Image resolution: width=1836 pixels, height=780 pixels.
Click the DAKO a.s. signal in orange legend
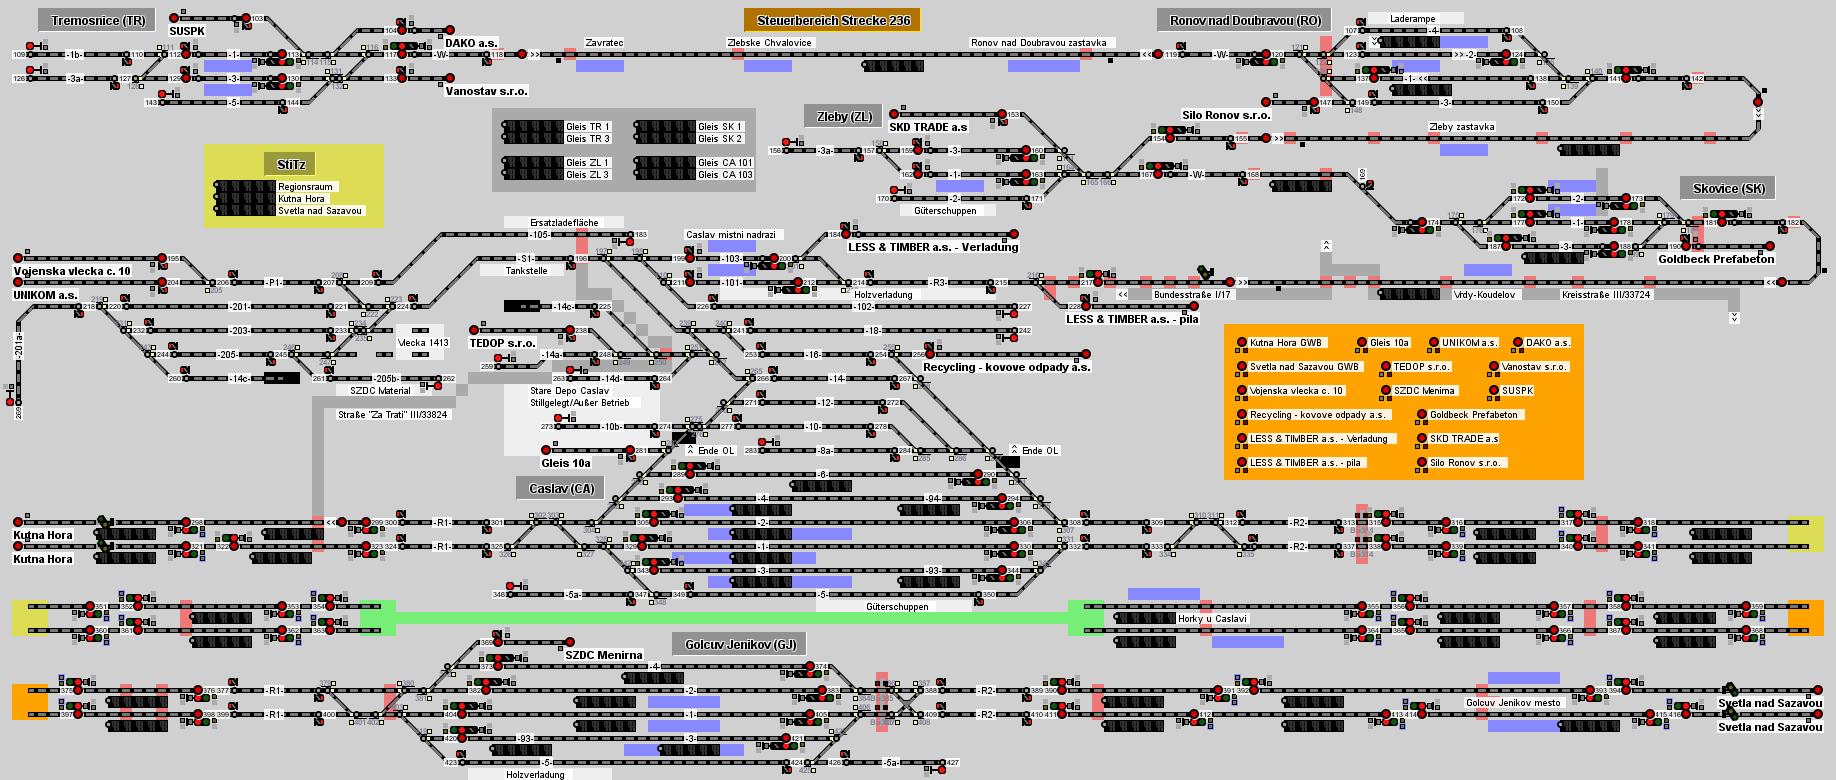[x=1518, y=343]
